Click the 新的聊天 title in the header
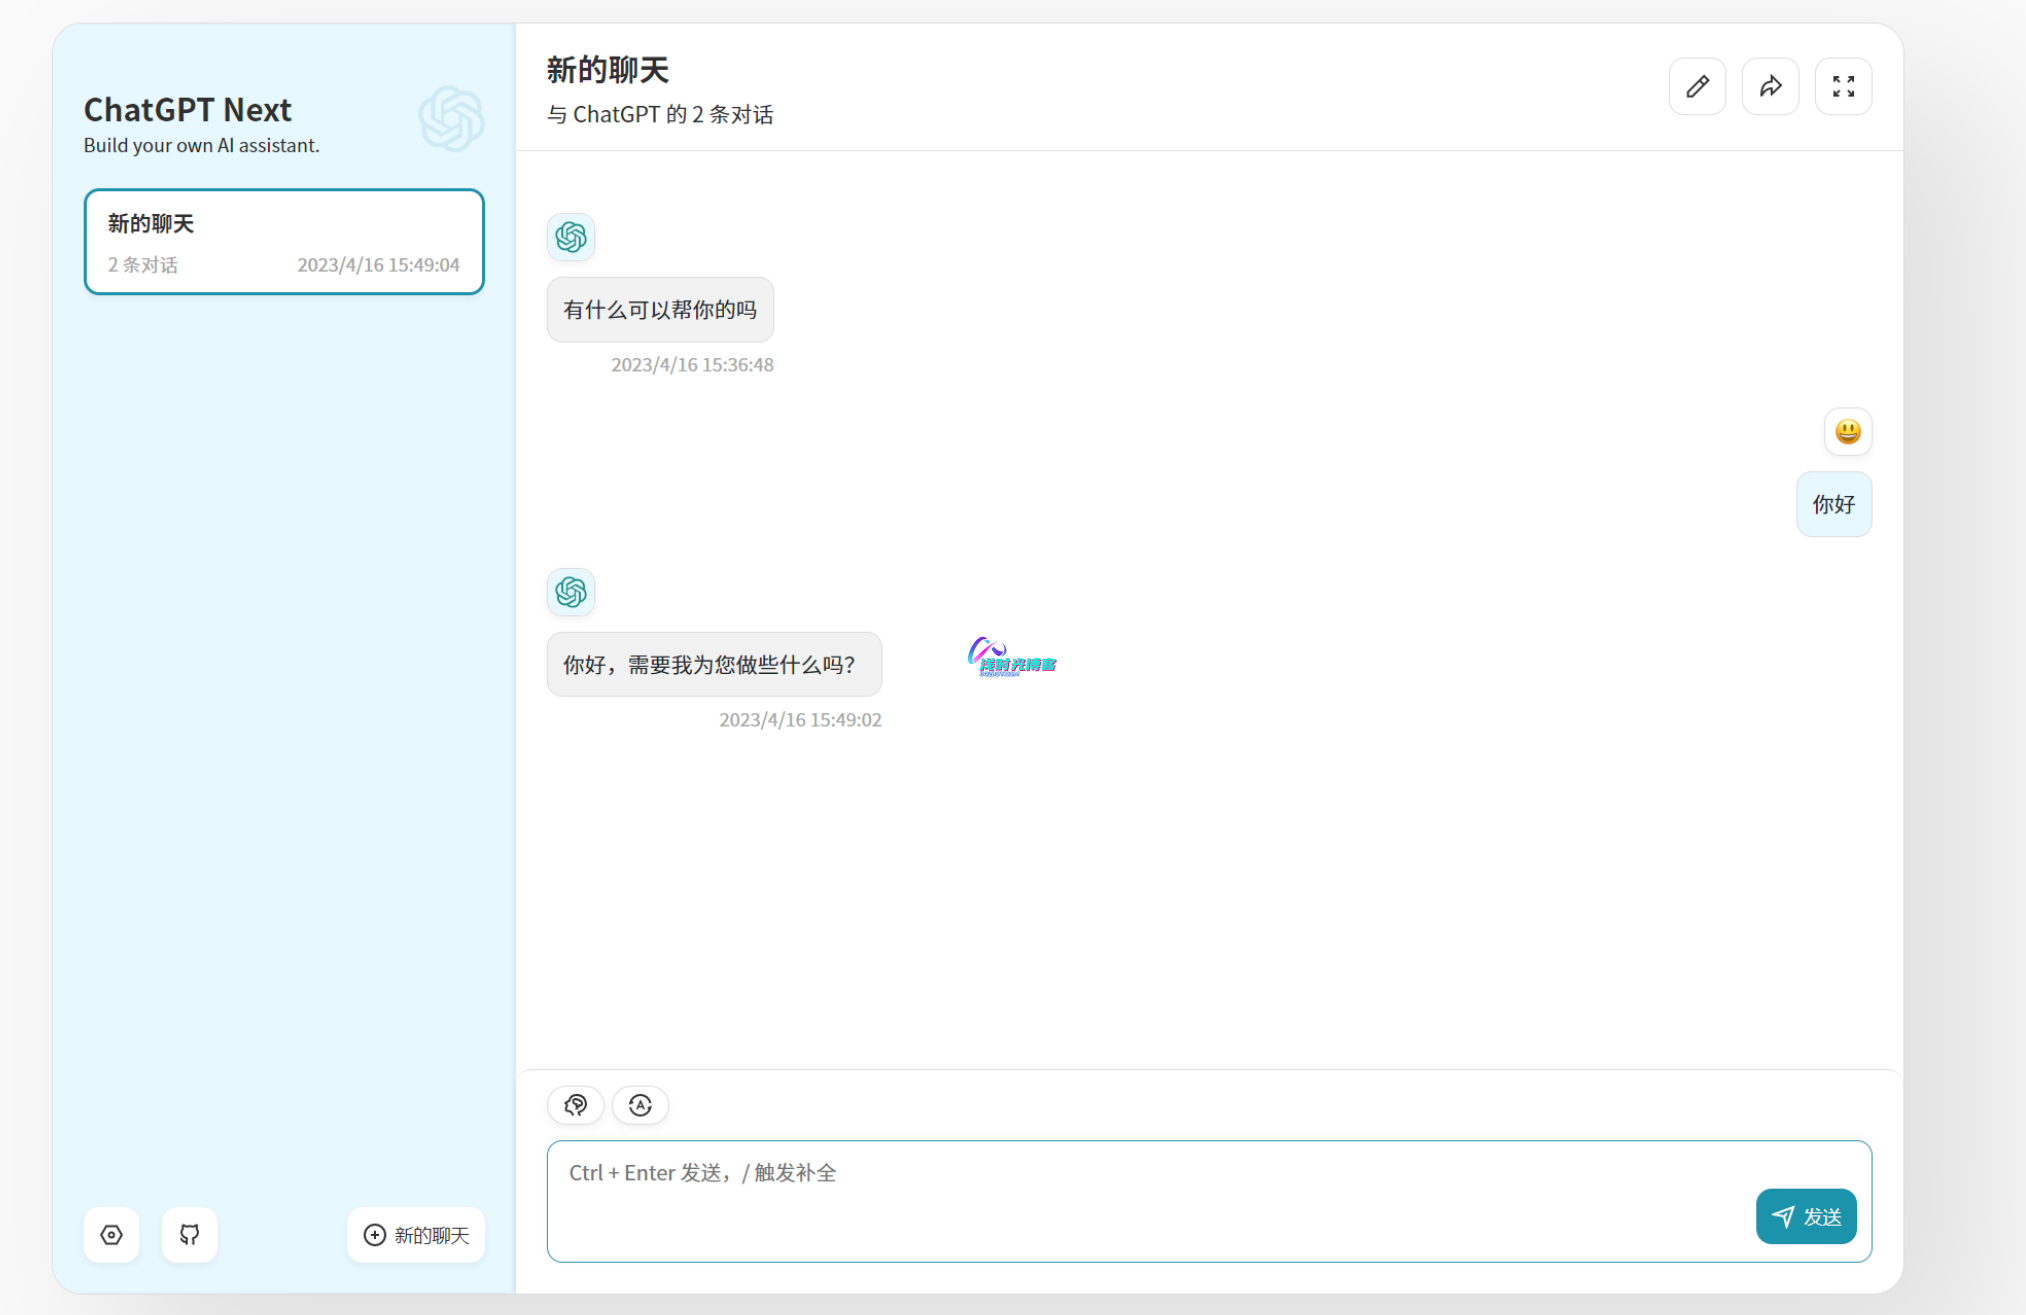2026x1315 pixels. 607,70
